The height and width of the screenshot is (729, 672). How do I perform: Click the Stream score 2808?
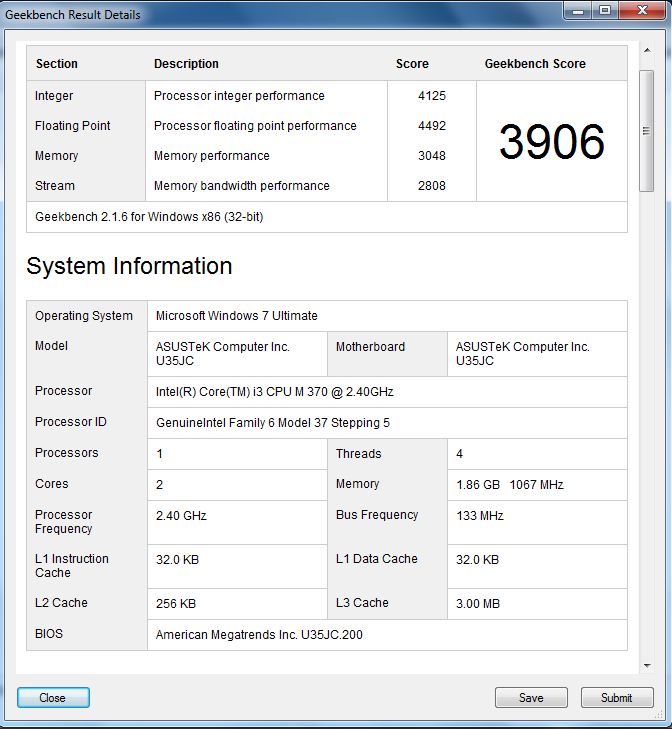click(432, 186)
